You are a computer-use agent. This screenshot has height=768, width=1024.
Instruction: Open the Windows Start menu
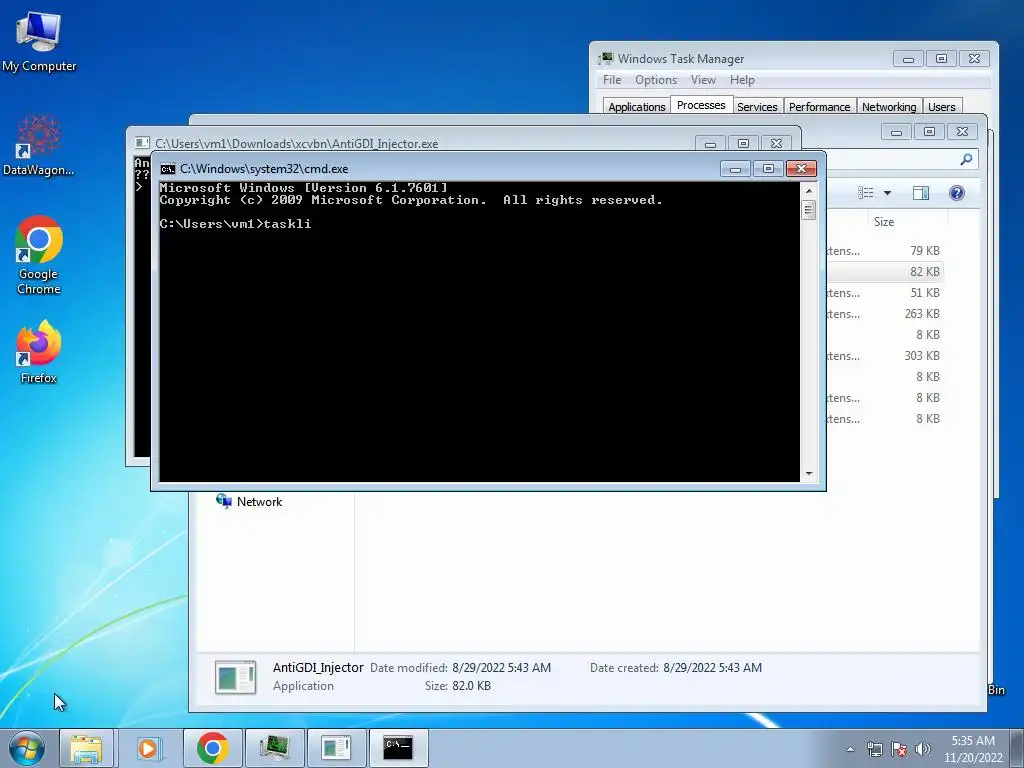(x=26, y=748)
